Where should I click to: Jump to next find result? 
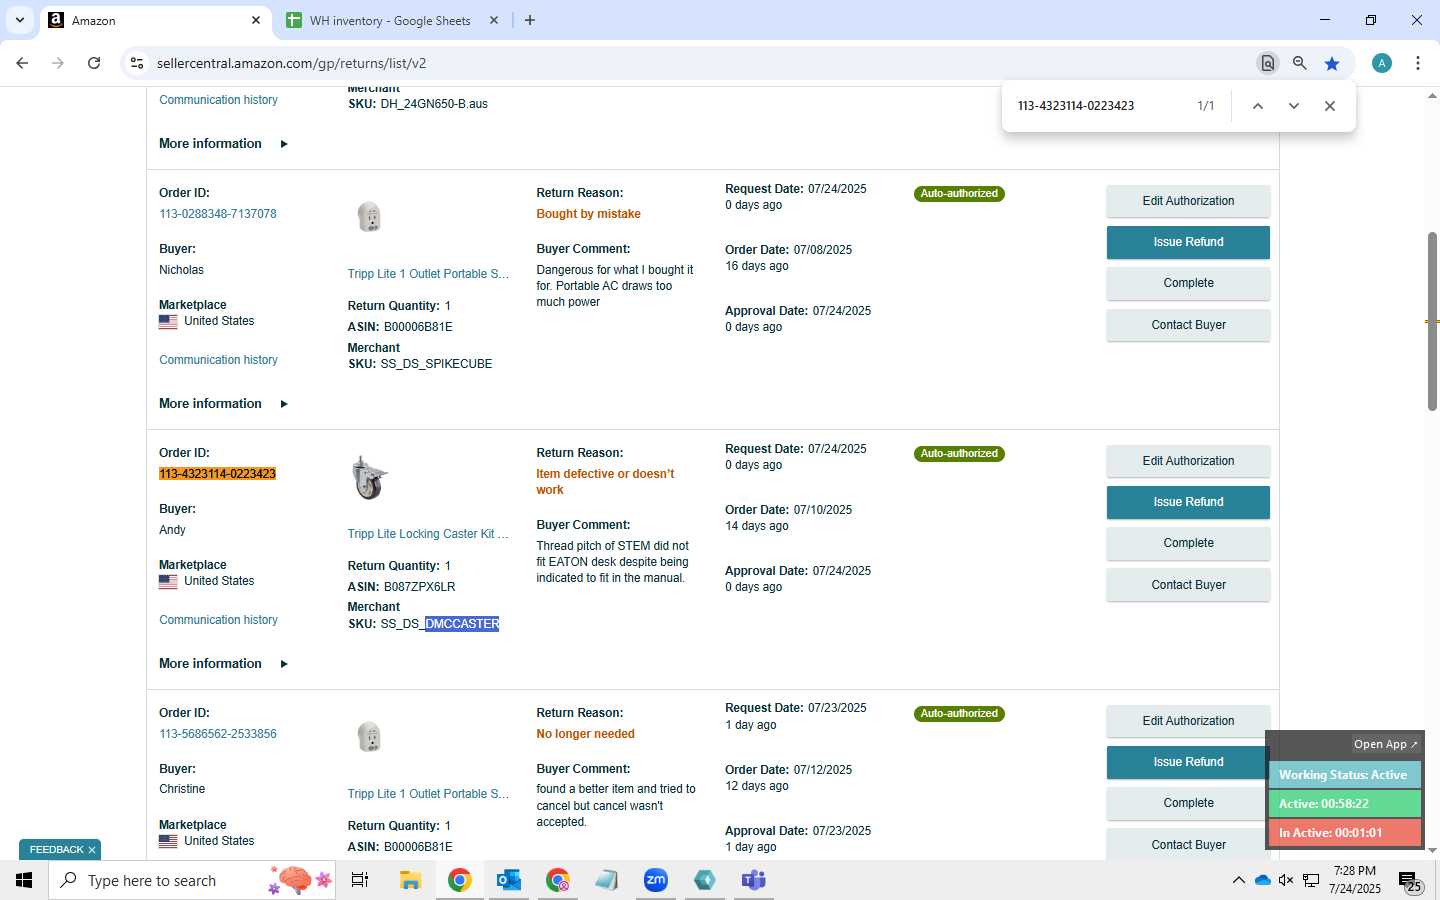pyautogui.click(x=1294, y=106)
